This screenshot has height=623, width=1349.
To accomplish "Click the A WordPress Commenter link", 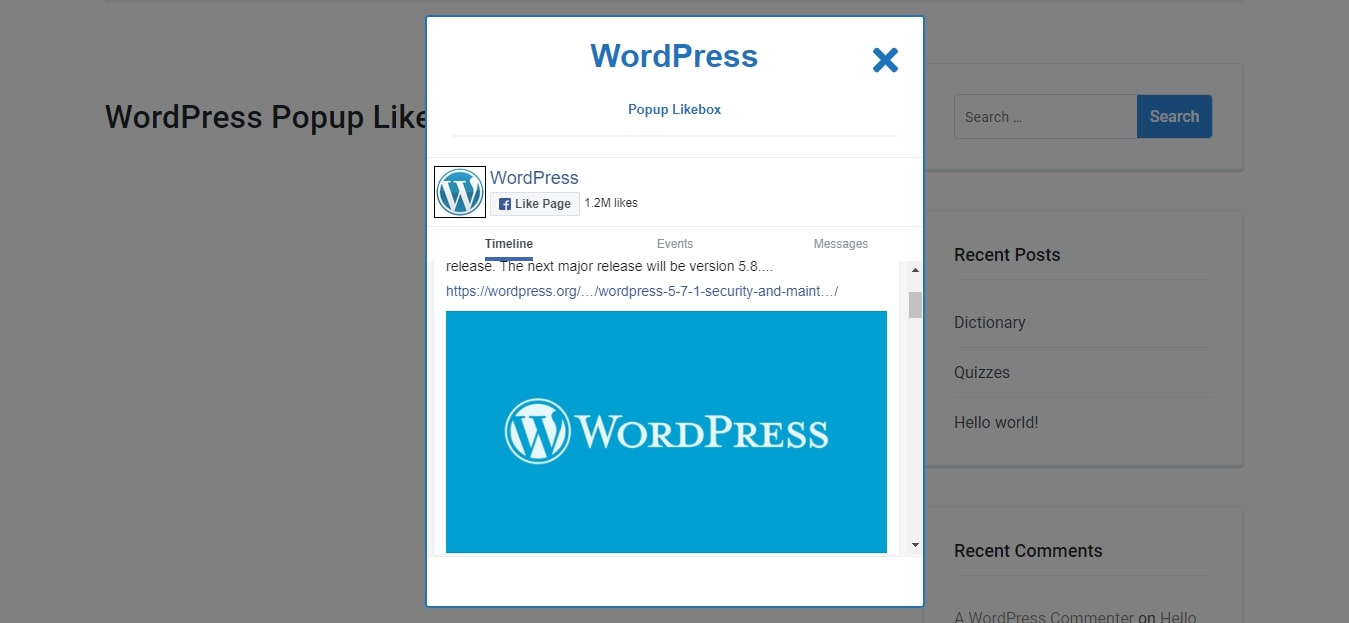I will (x=1044, y=617).
